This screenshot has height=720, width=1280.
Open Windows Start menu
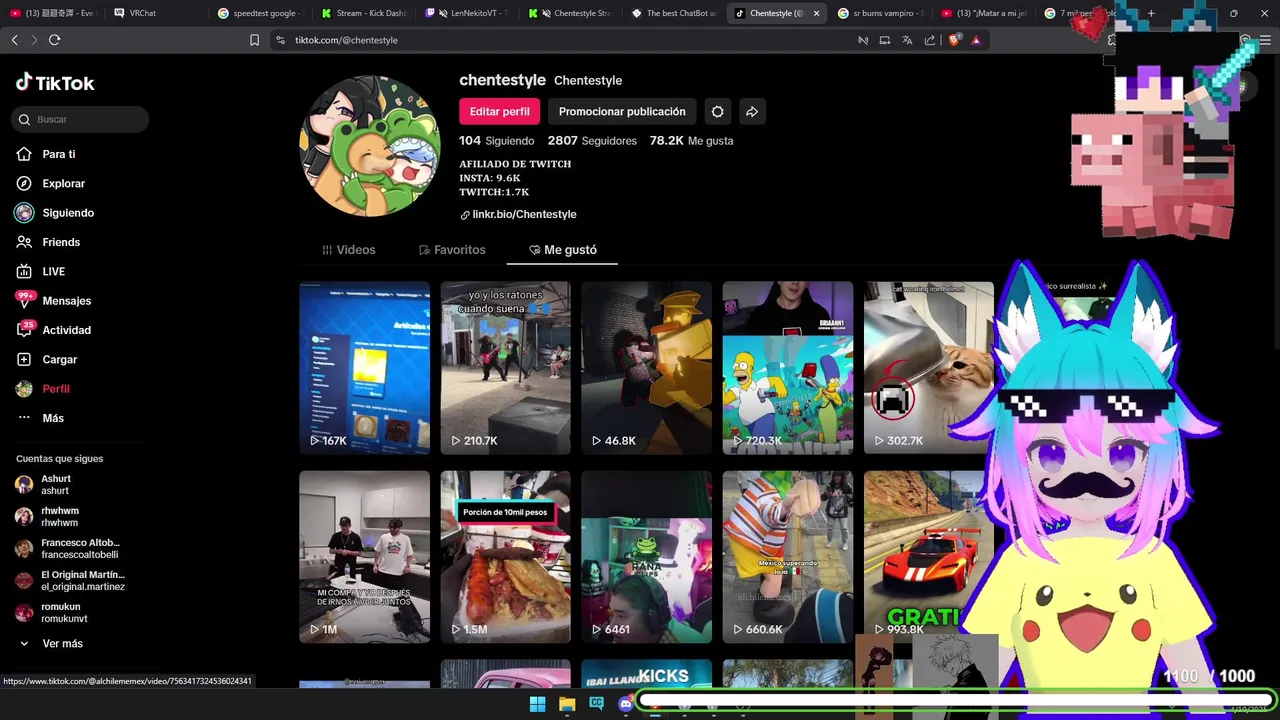pyautogui.click(x=537, y=704)
